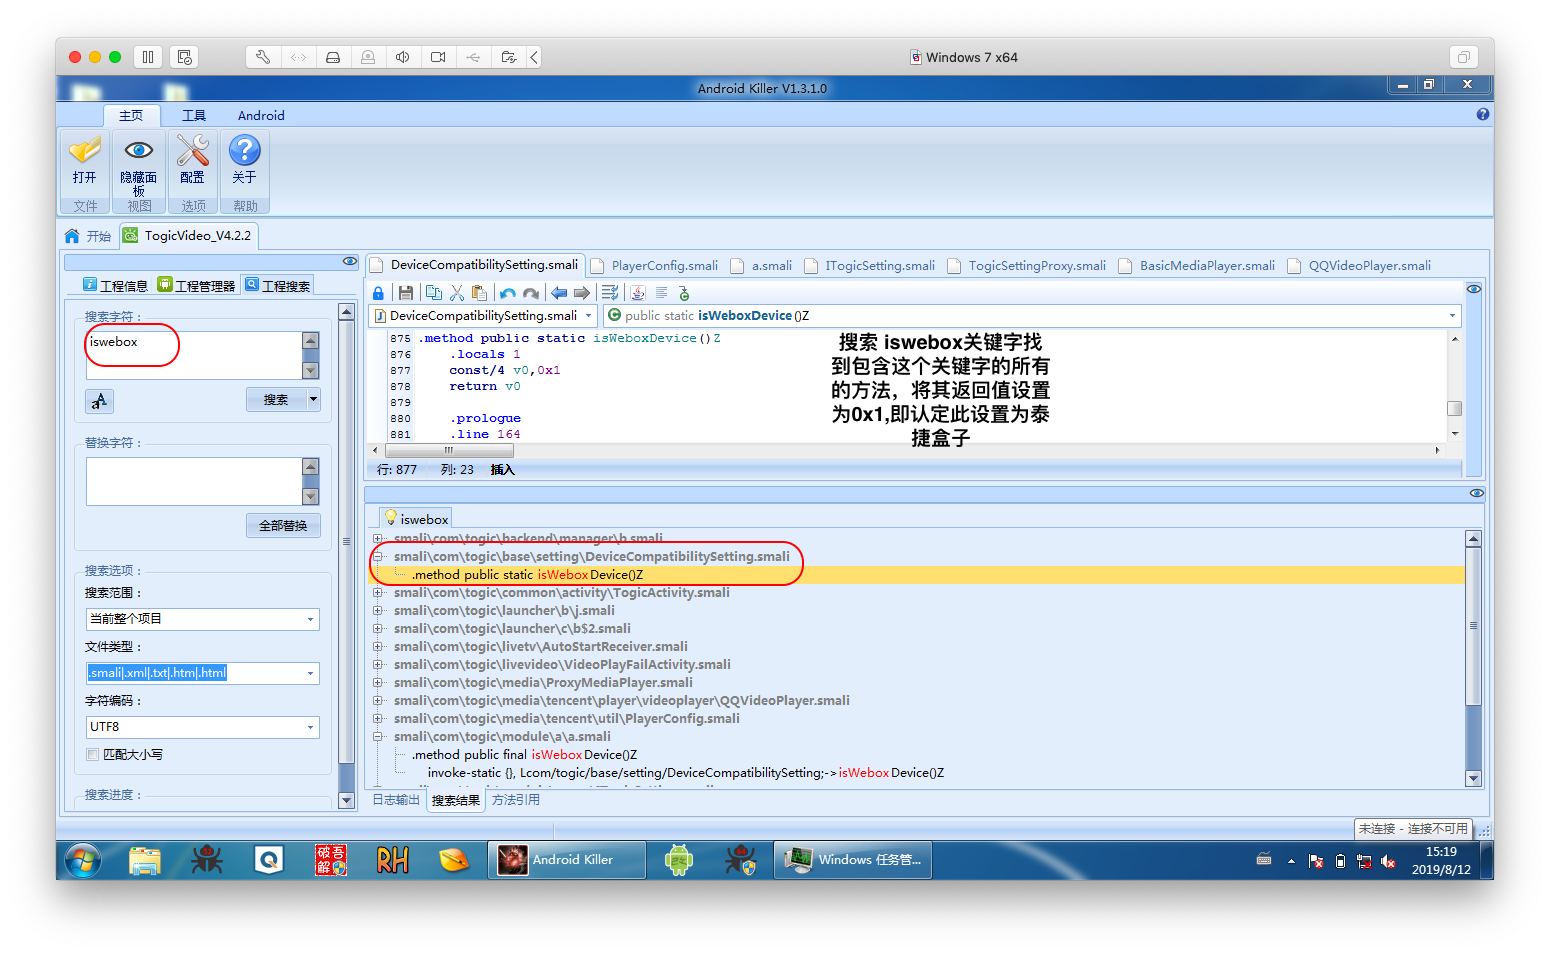Click the 开始 start page tab

click(89, 236)
